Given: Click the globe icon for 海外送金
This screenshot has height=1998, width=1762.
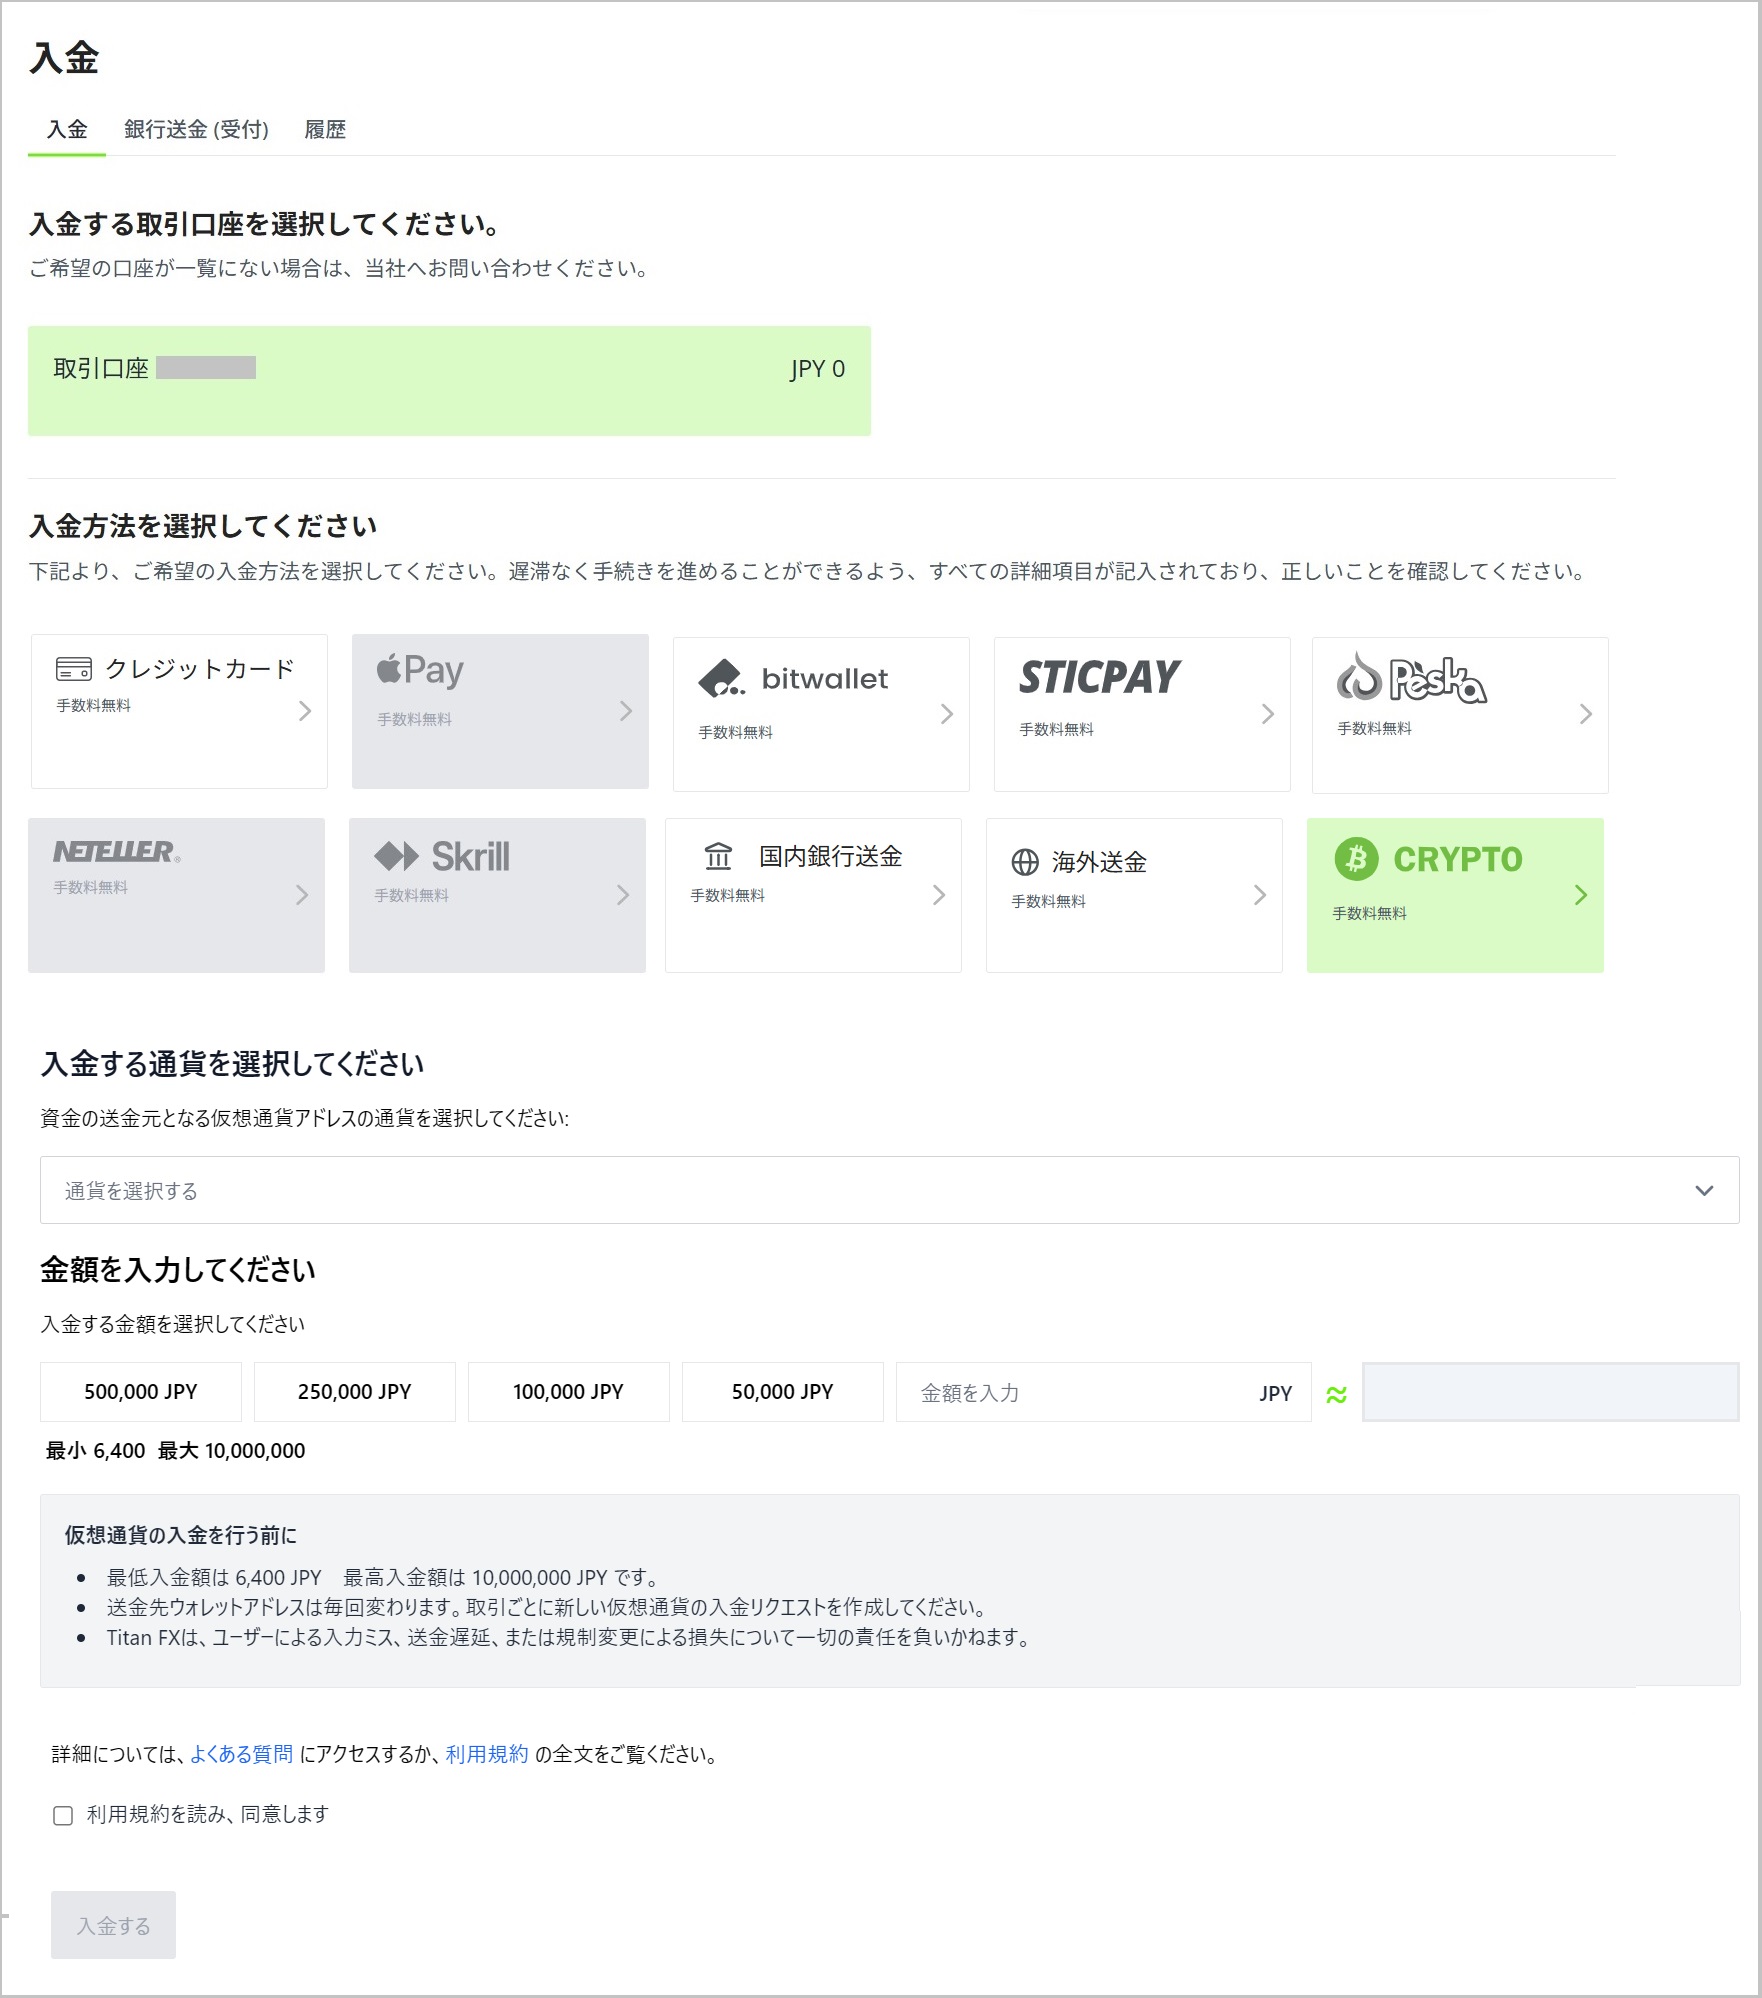Looking at the screenshot, I should 1025,862.
